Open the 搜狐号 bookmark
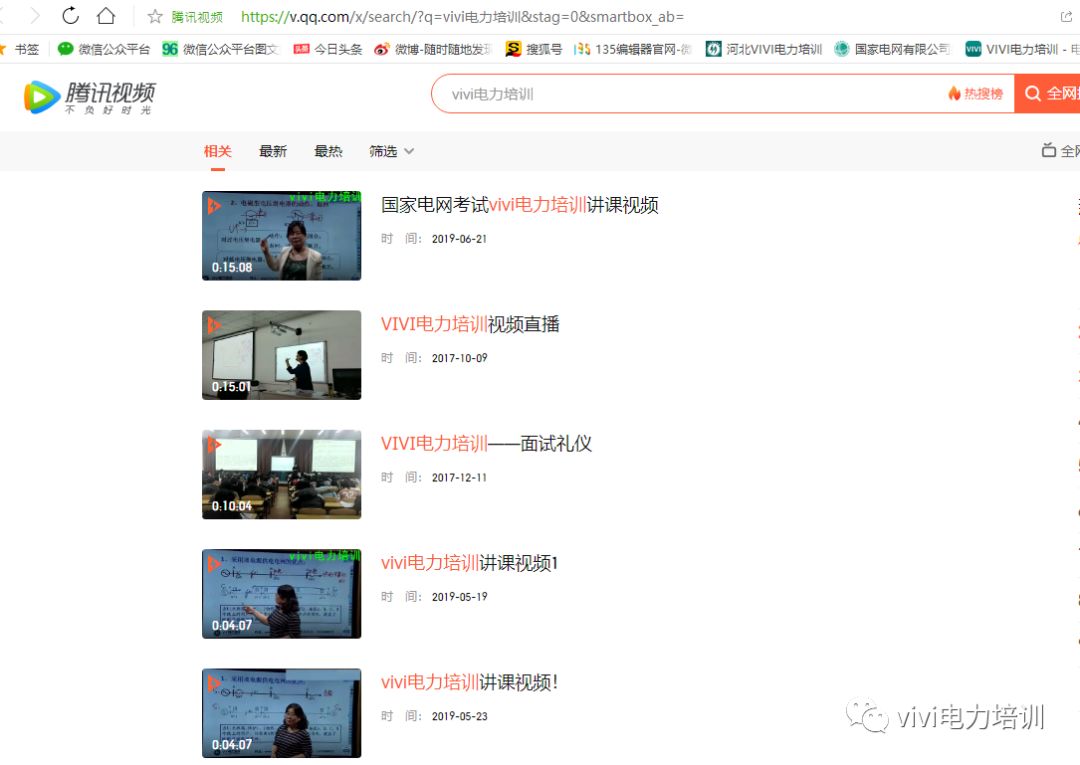 coord(534,49)
